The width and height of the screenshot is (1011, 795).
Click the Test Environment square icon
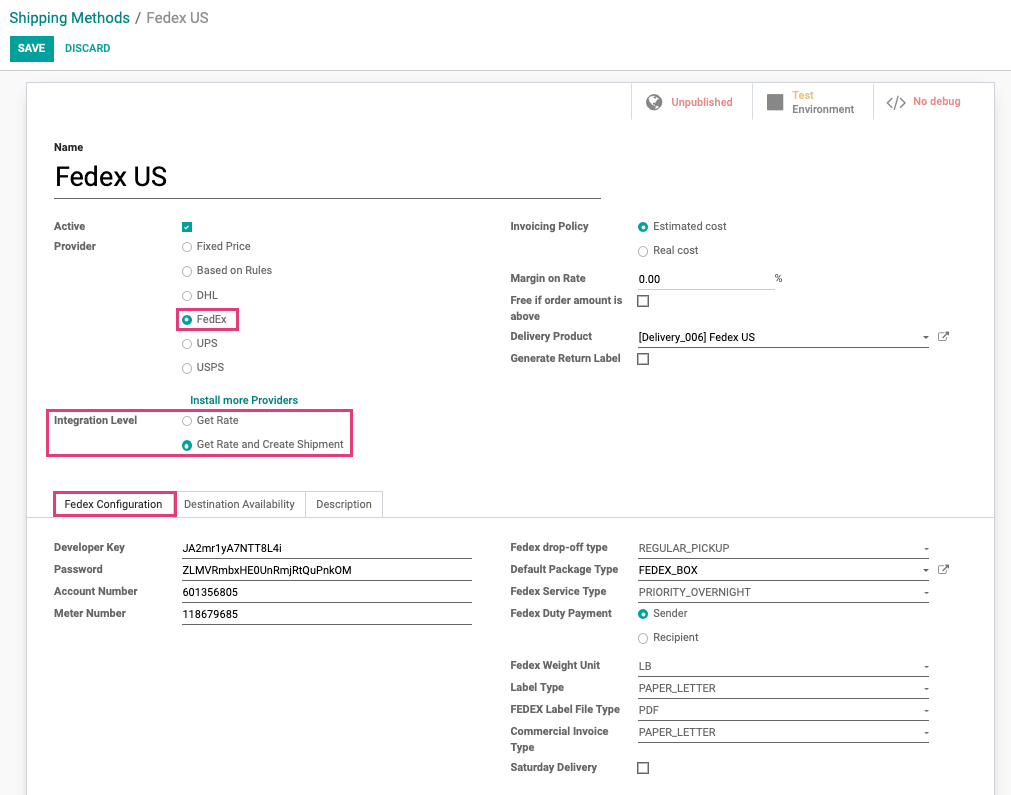pos(775,102)
